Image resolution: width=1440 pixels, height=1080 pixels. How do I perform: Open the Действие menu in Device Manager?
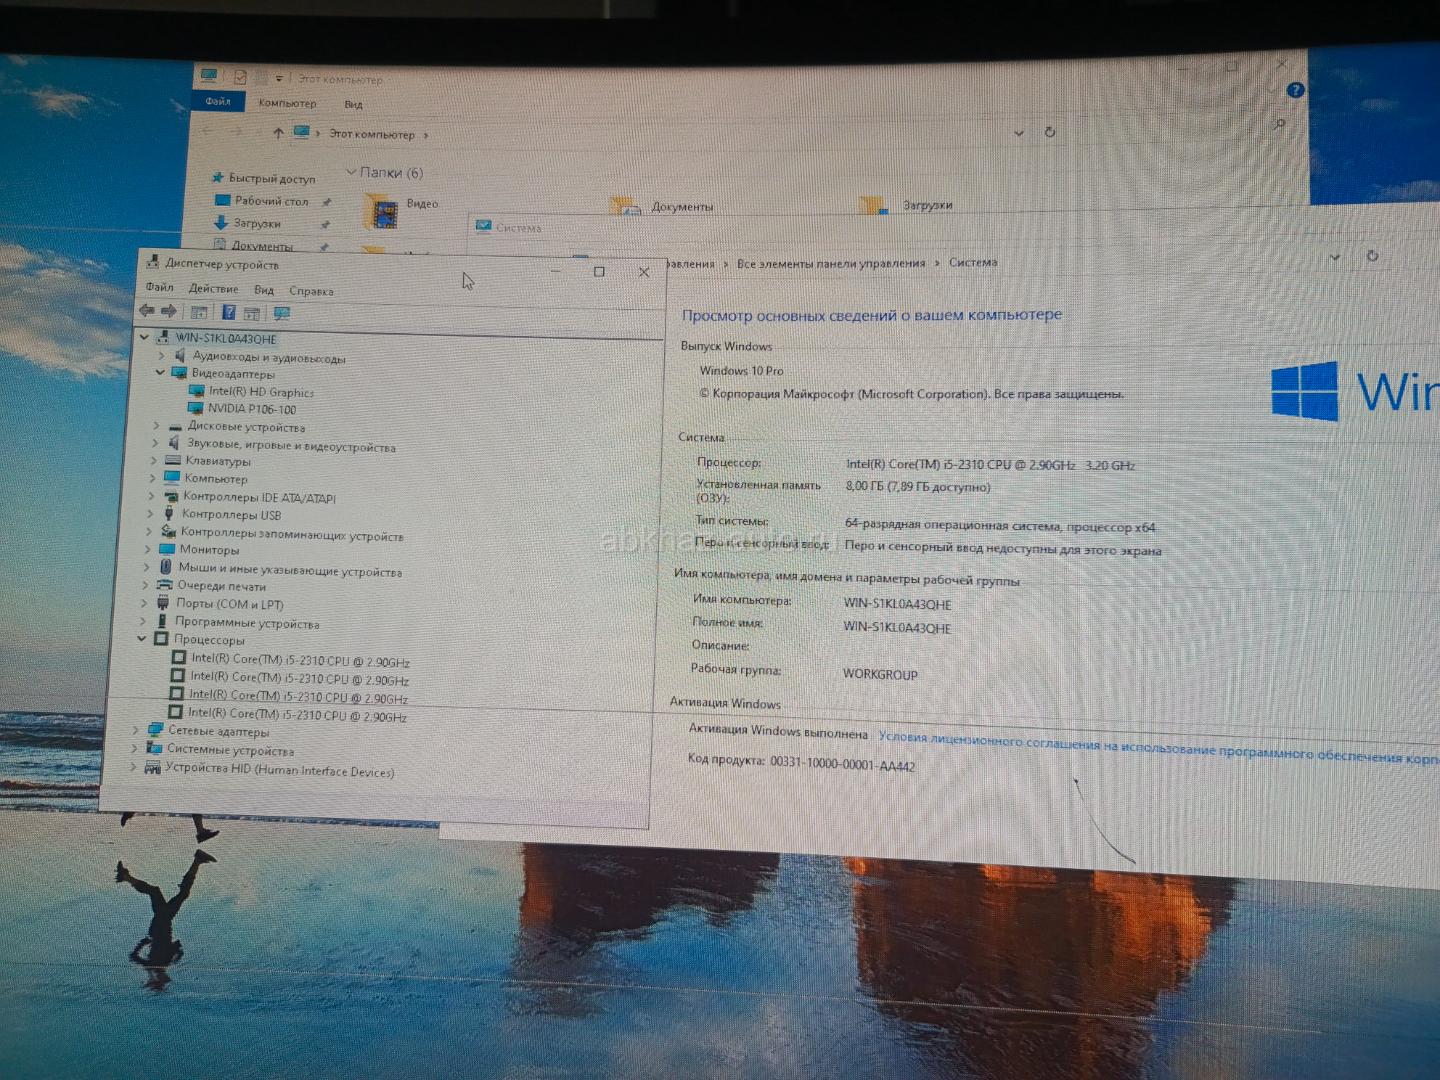tap(213, 288)
